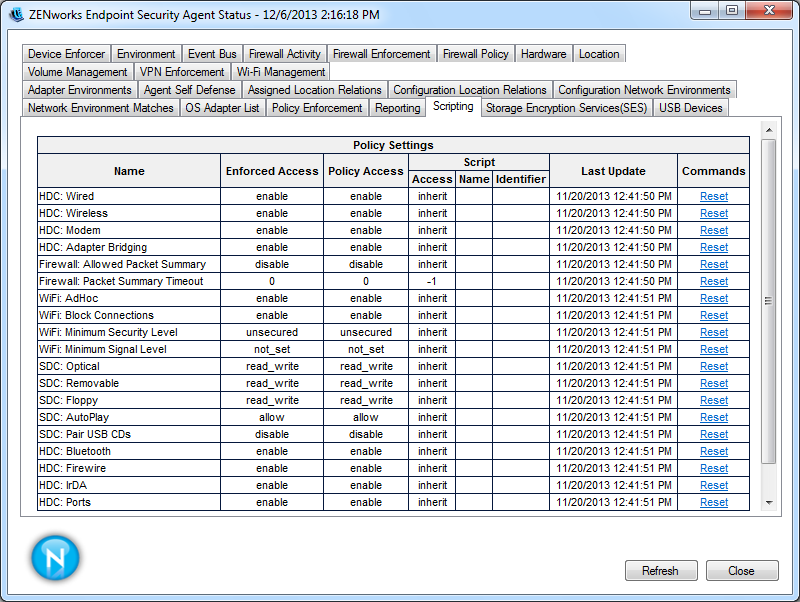Click the 'not_set' Enforced Access cell

point(272,349)
